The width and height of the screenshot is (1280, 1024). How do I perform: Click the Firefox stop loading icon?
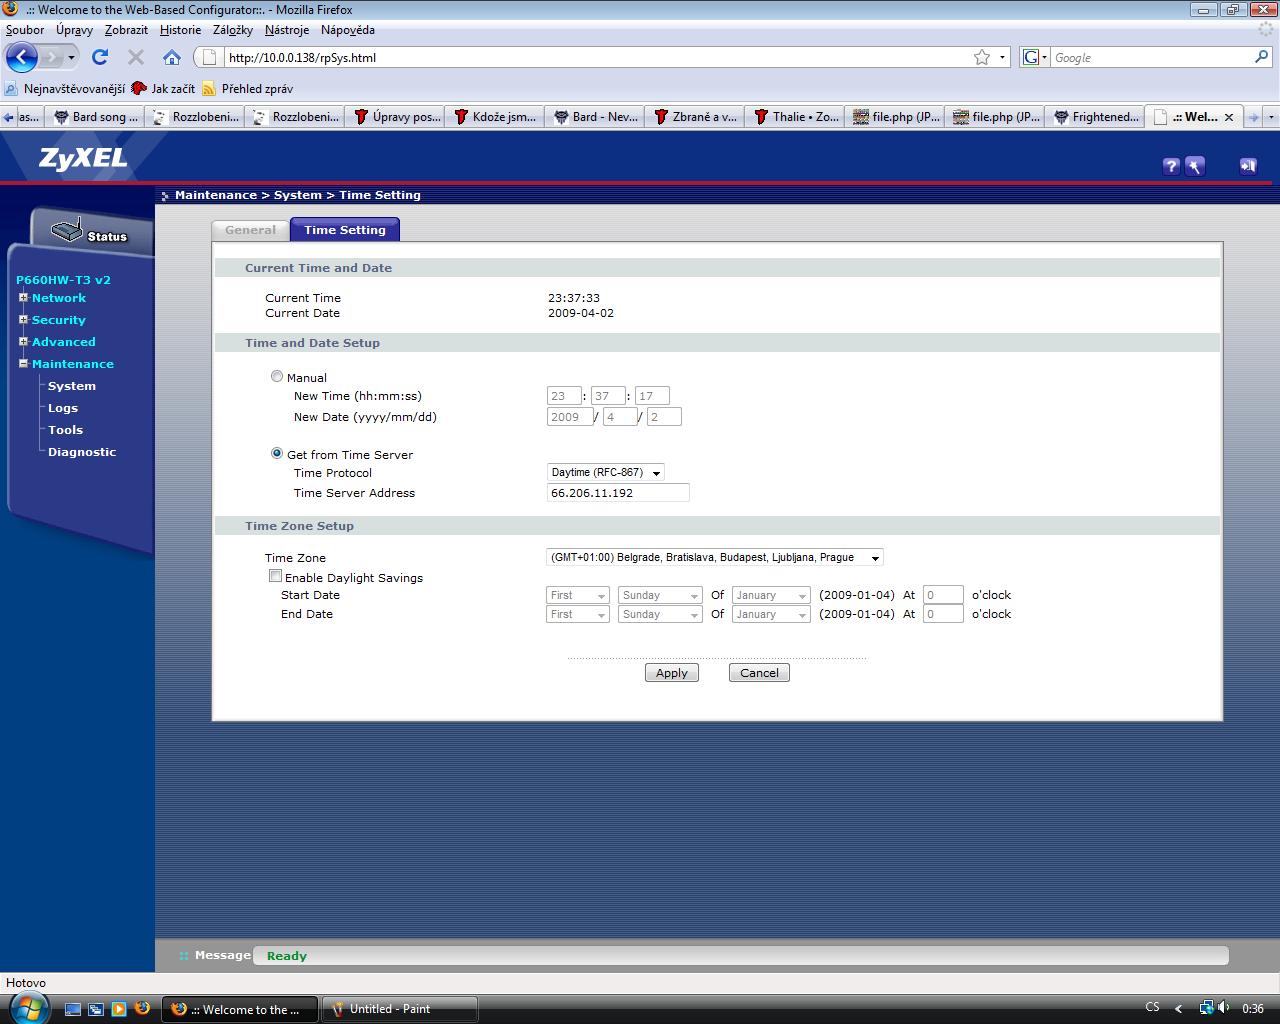(136, 57)
